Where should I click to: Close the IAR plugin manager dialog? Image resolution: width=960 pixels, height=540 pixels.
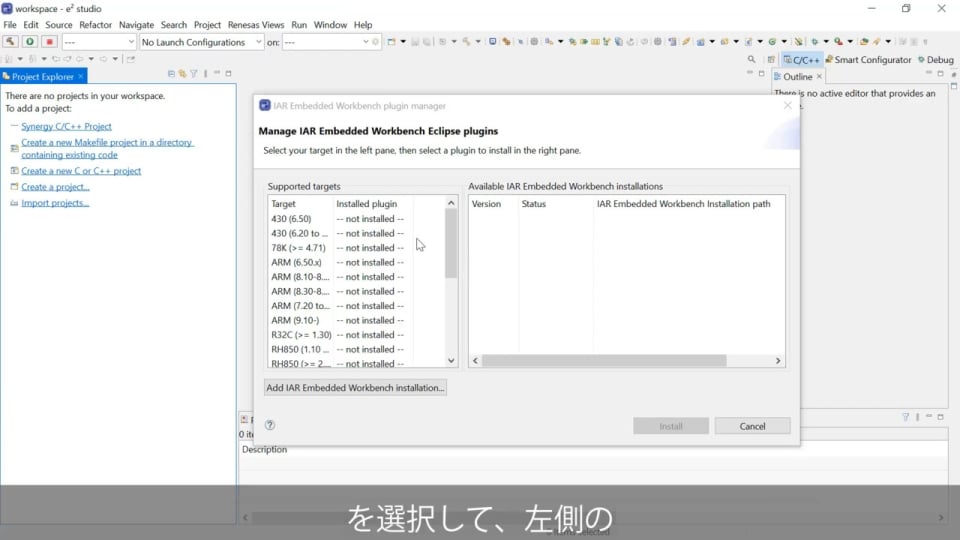pyautogui.click(x=787, y=106)
